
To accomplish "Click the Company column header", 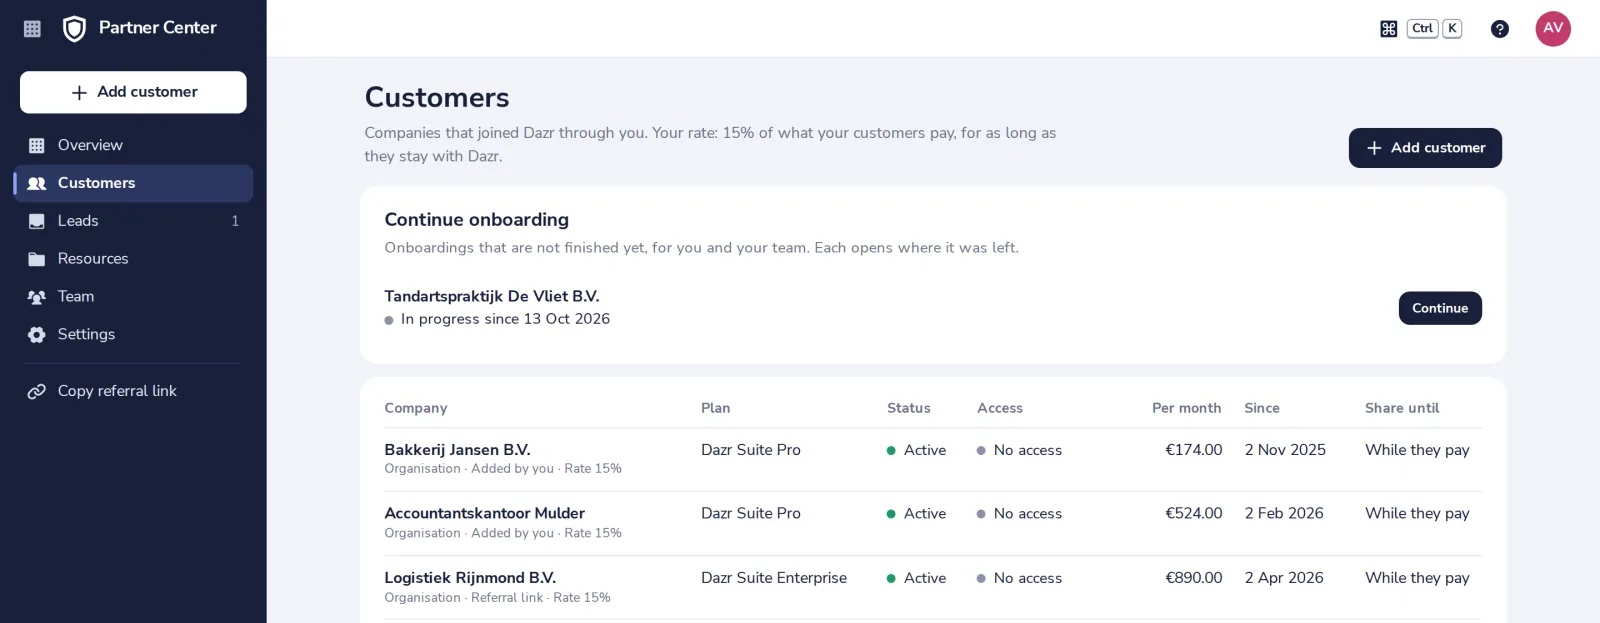I will point(416,408).
